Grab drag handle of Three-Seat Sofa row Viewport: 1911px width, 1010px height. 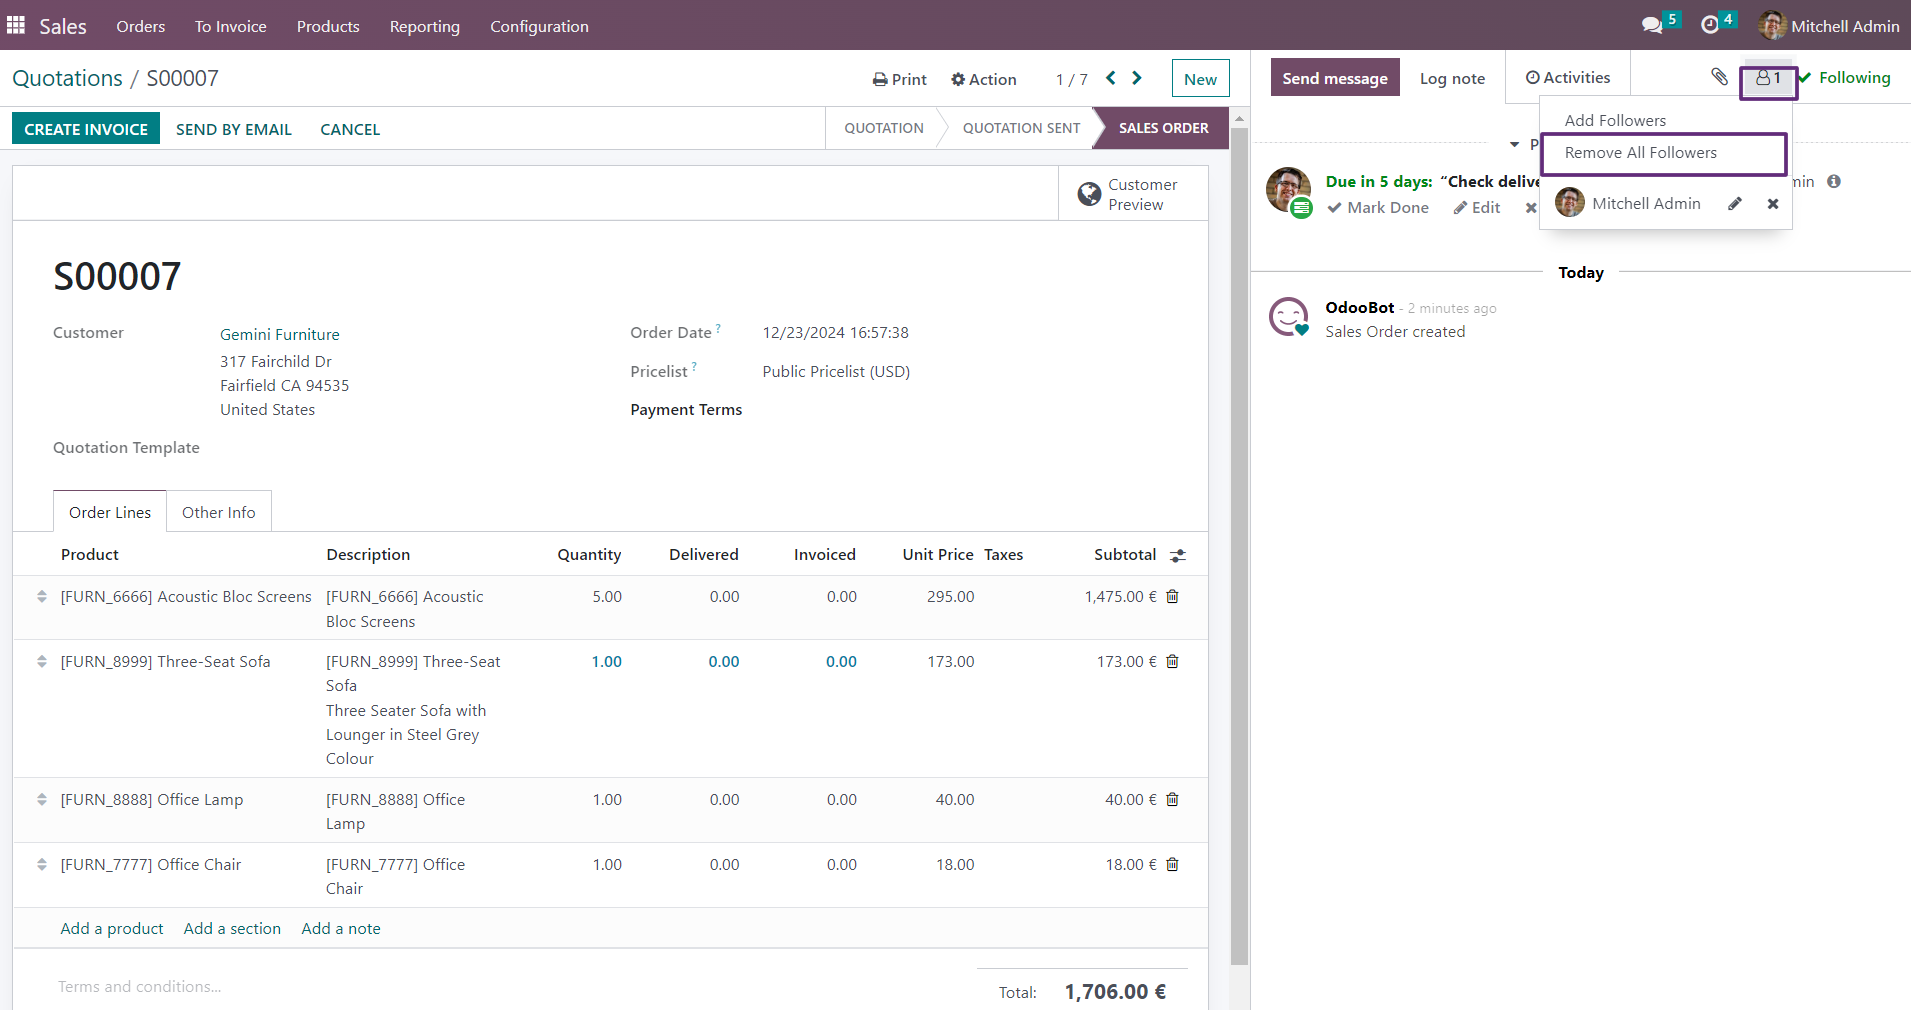tap(42, 661)
